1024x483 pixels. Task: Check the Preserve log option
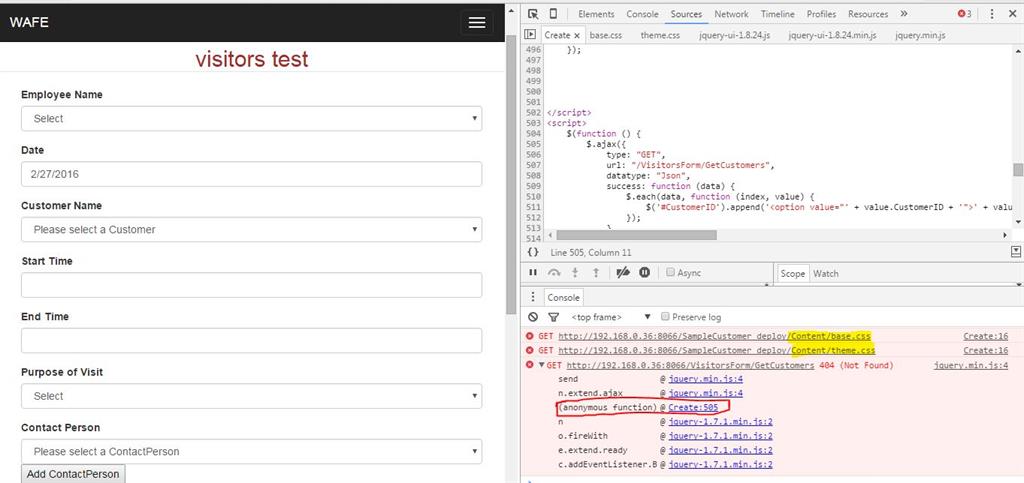[665, 317]
